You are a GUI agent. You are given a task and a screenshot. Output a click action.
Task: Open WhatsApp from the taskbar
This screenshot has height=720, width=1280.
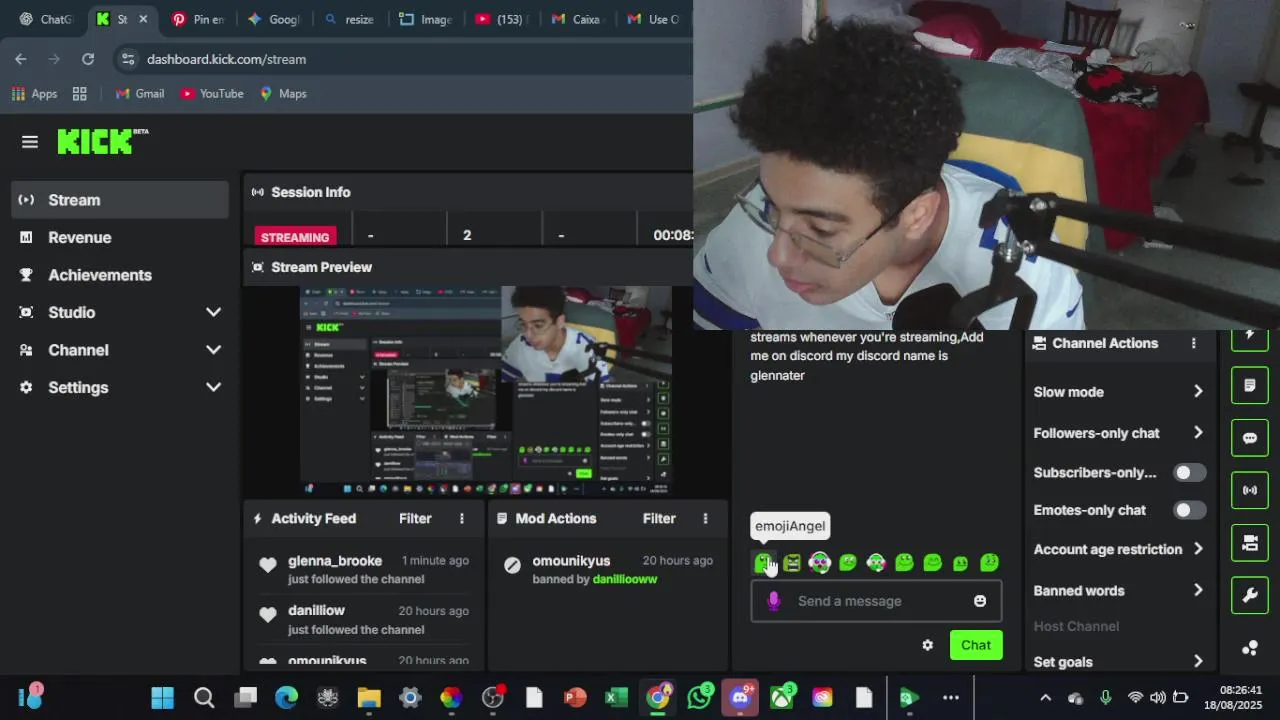(699, 697)
